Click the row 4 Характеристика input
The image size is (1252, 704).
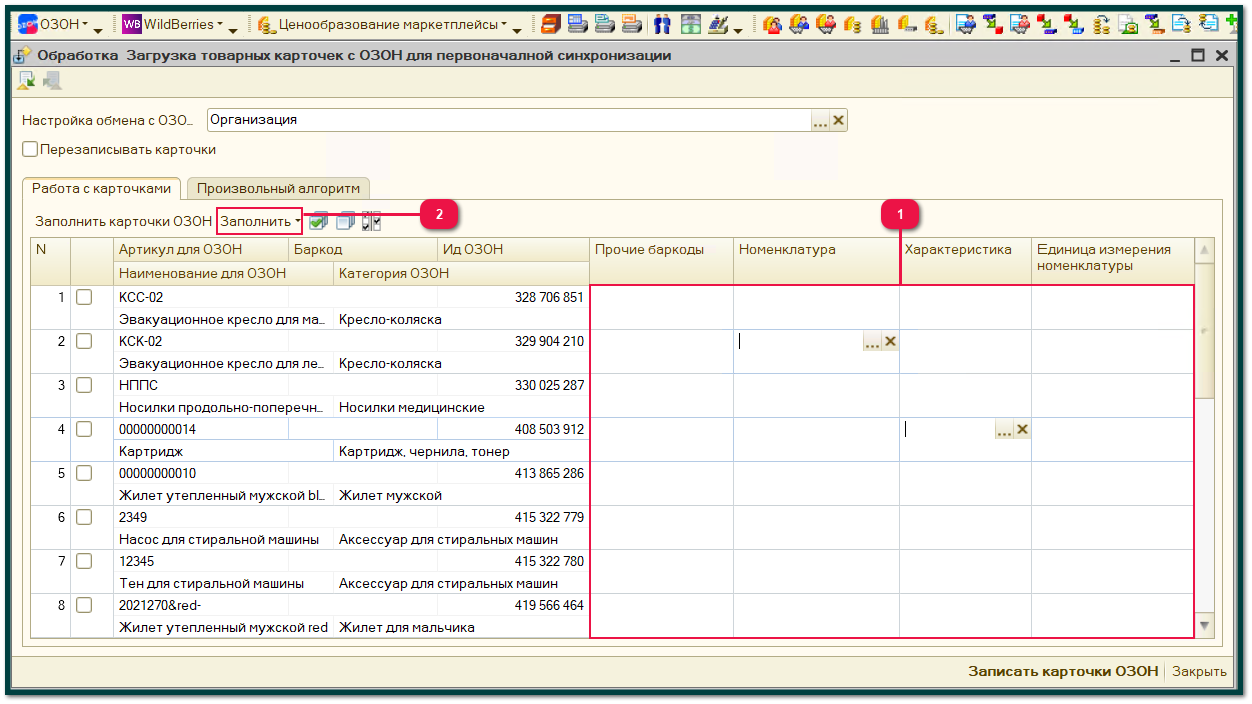(948, 430)
